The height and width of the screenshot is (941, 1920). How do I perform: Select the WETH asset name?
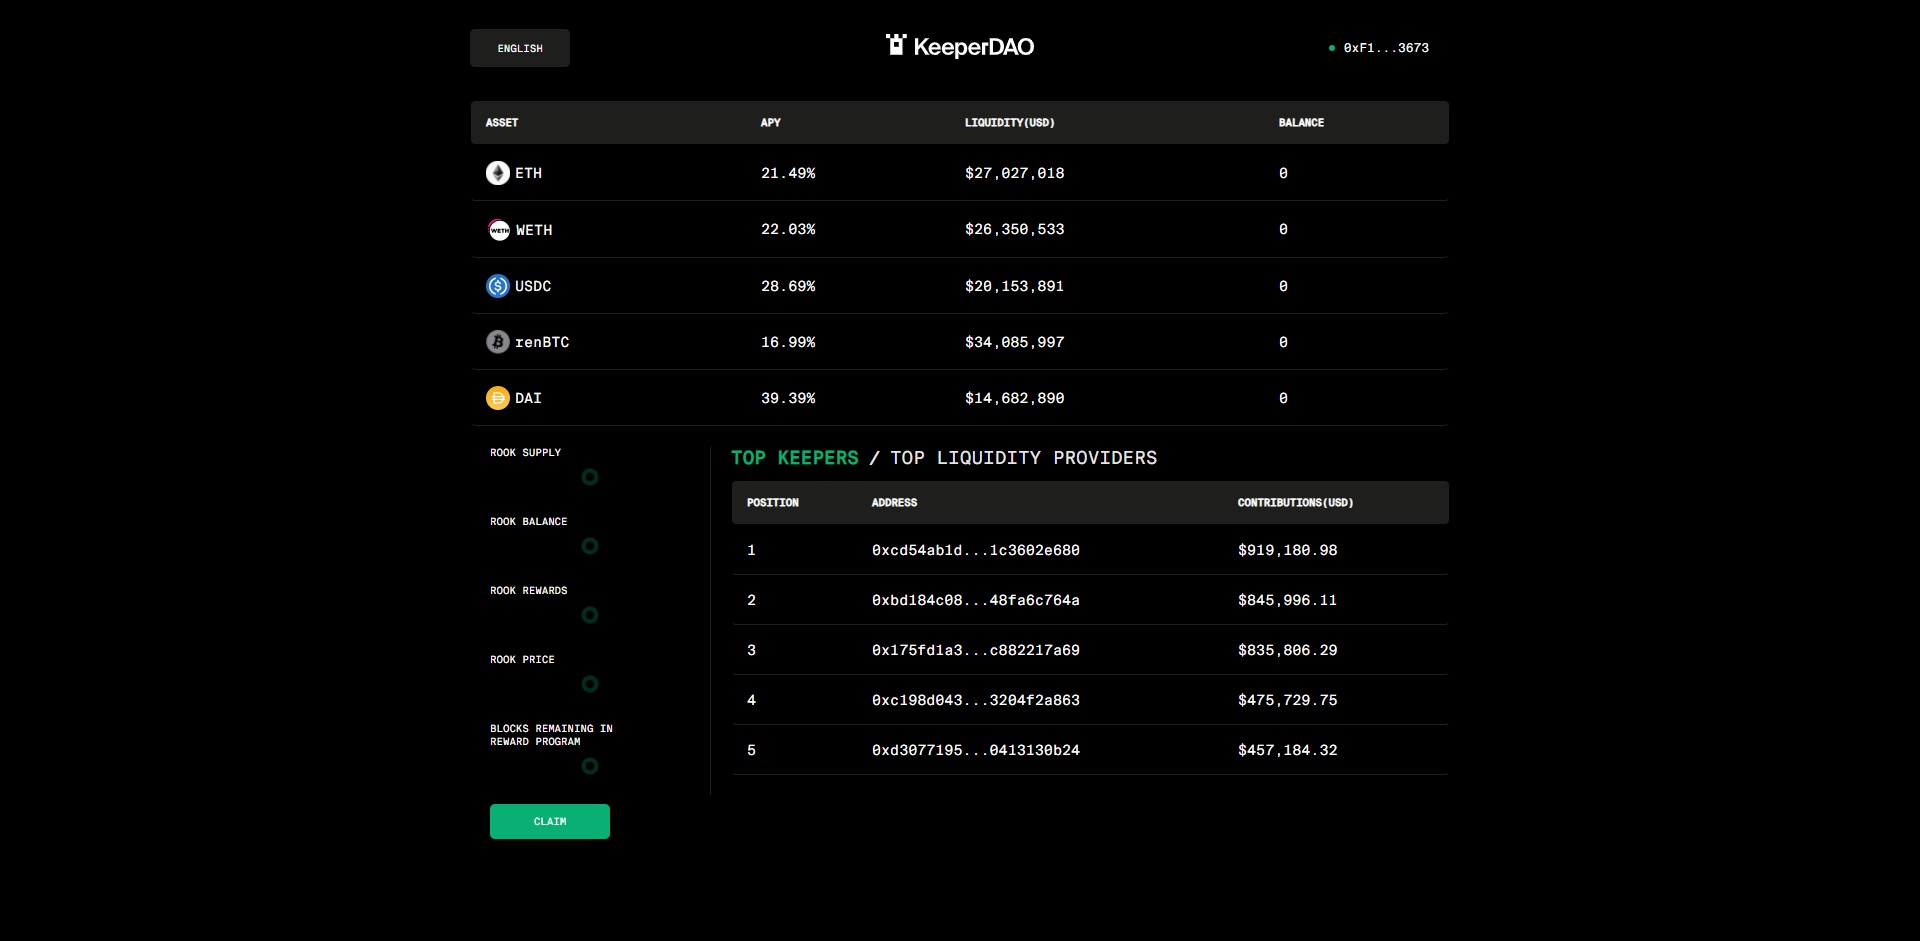pyautogui.click(x=534, y=230)
